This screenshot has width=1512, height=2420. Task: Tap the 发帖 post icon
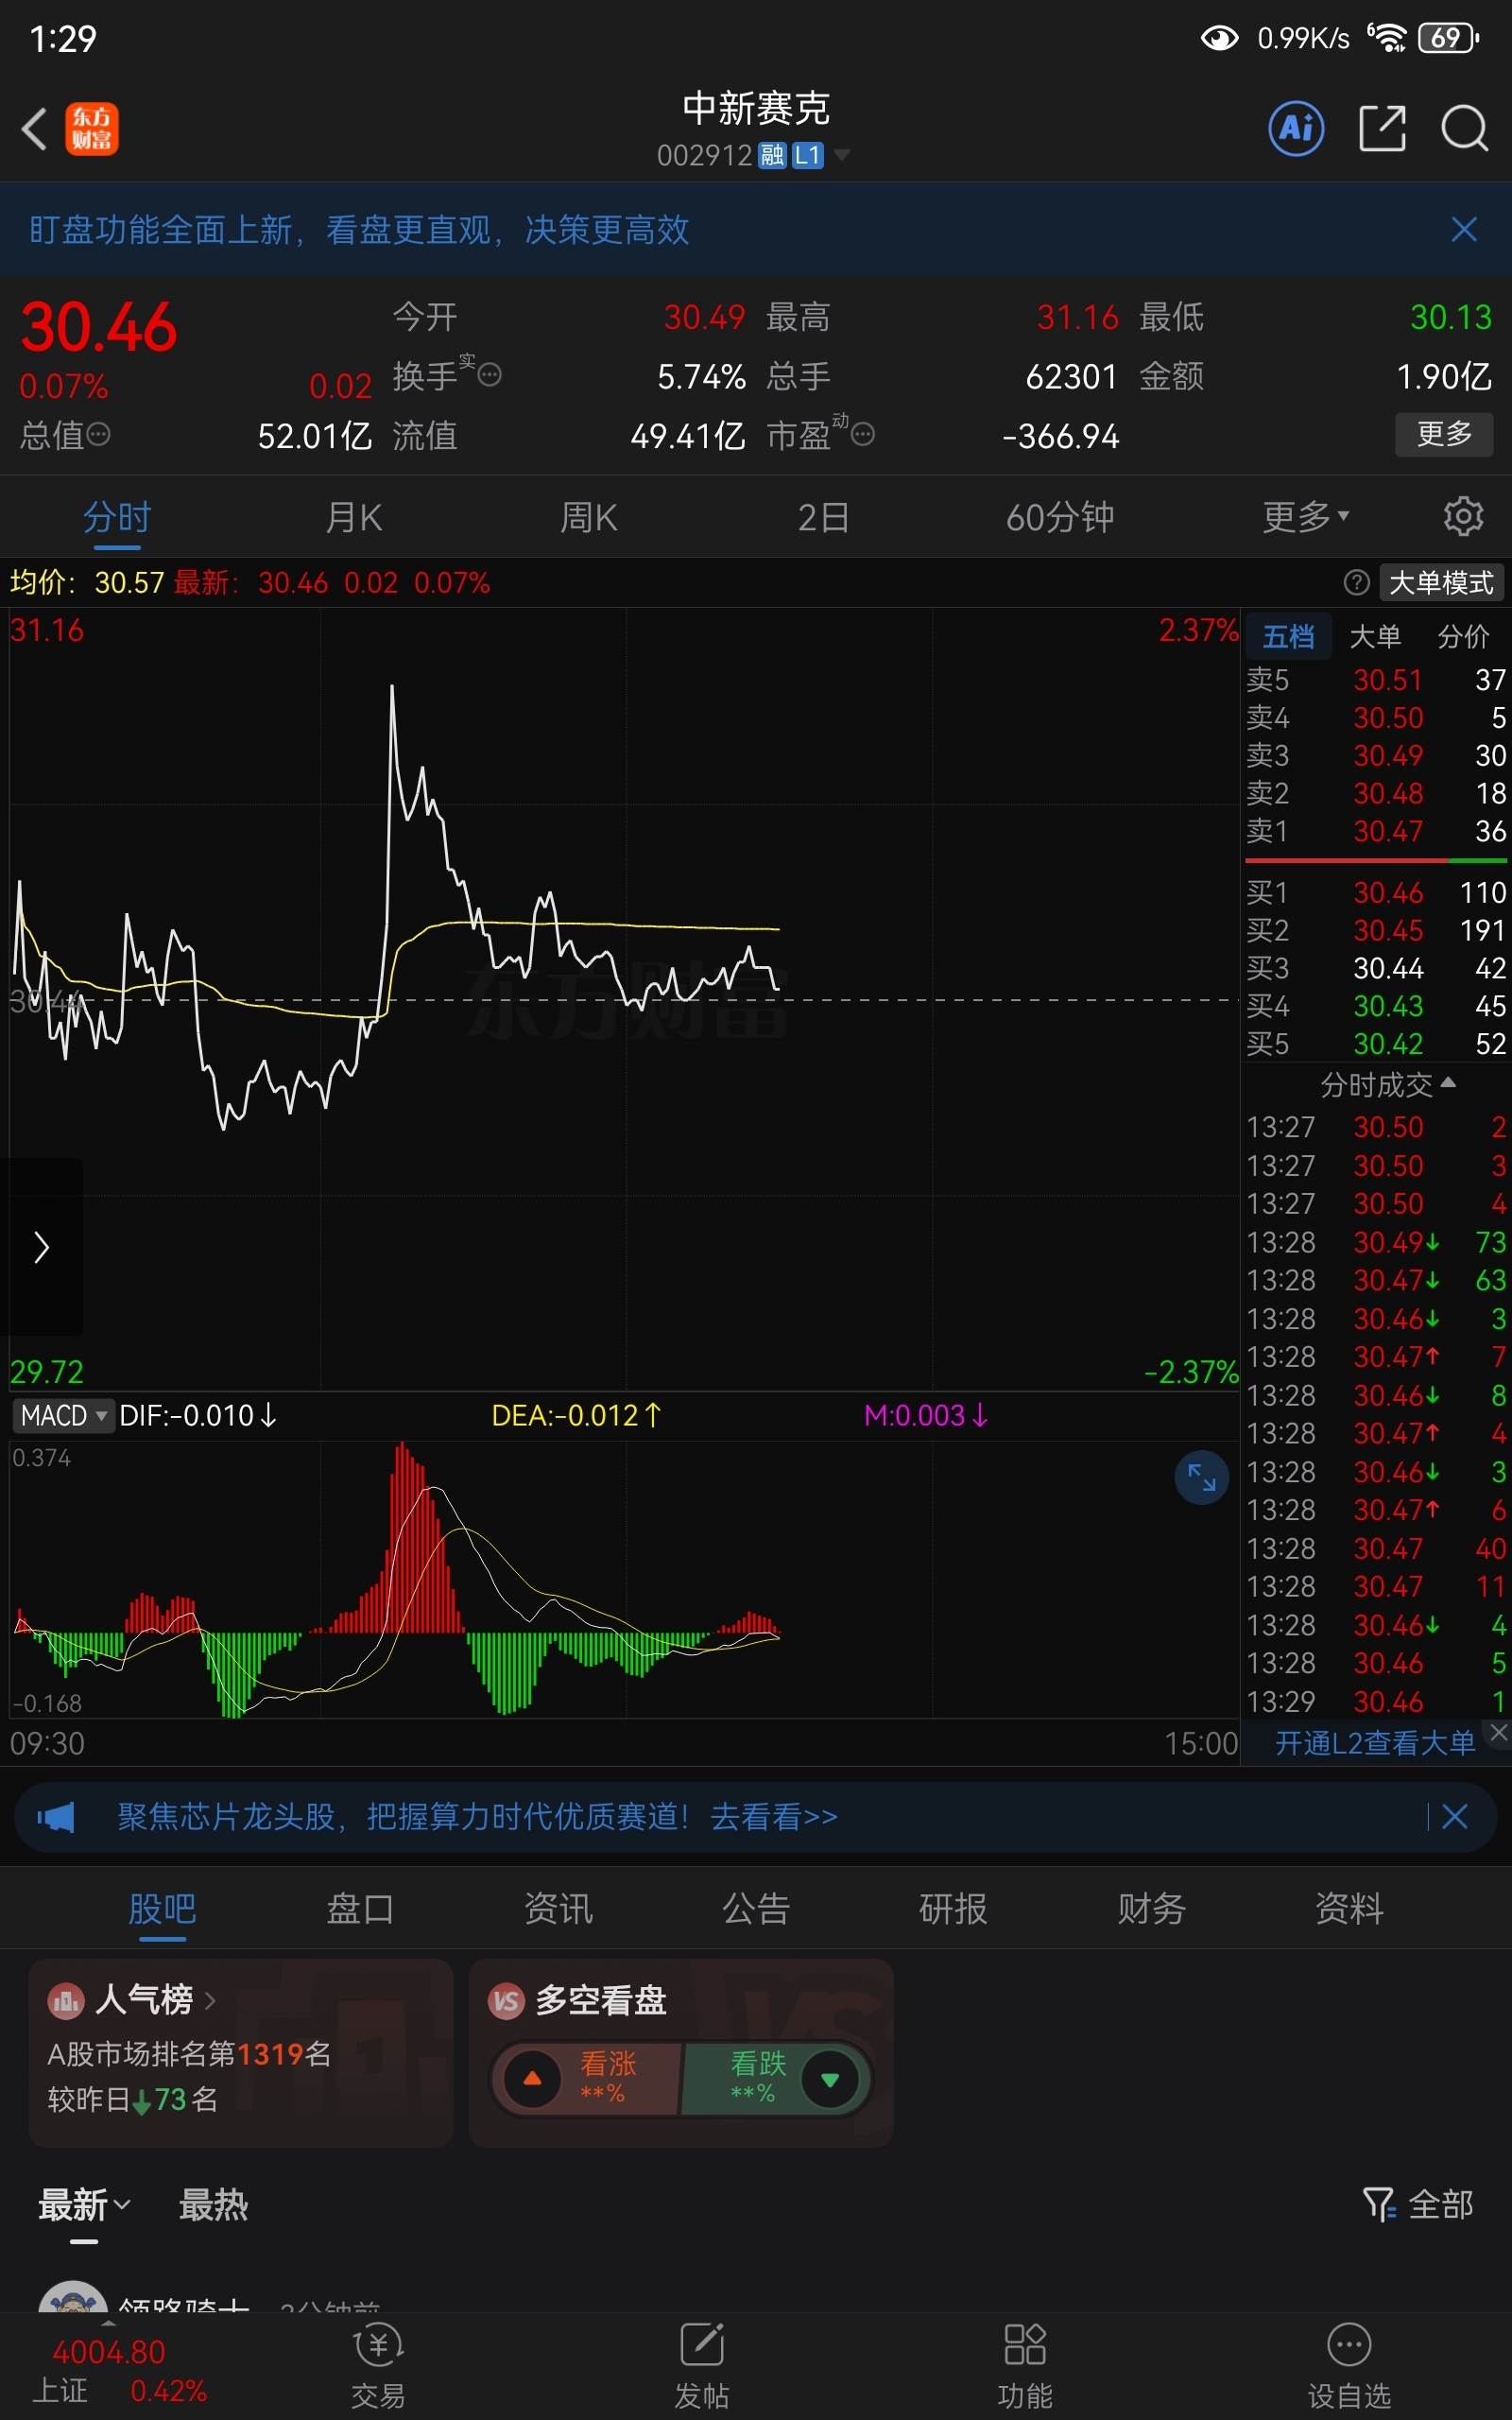tap(702, 2364)
